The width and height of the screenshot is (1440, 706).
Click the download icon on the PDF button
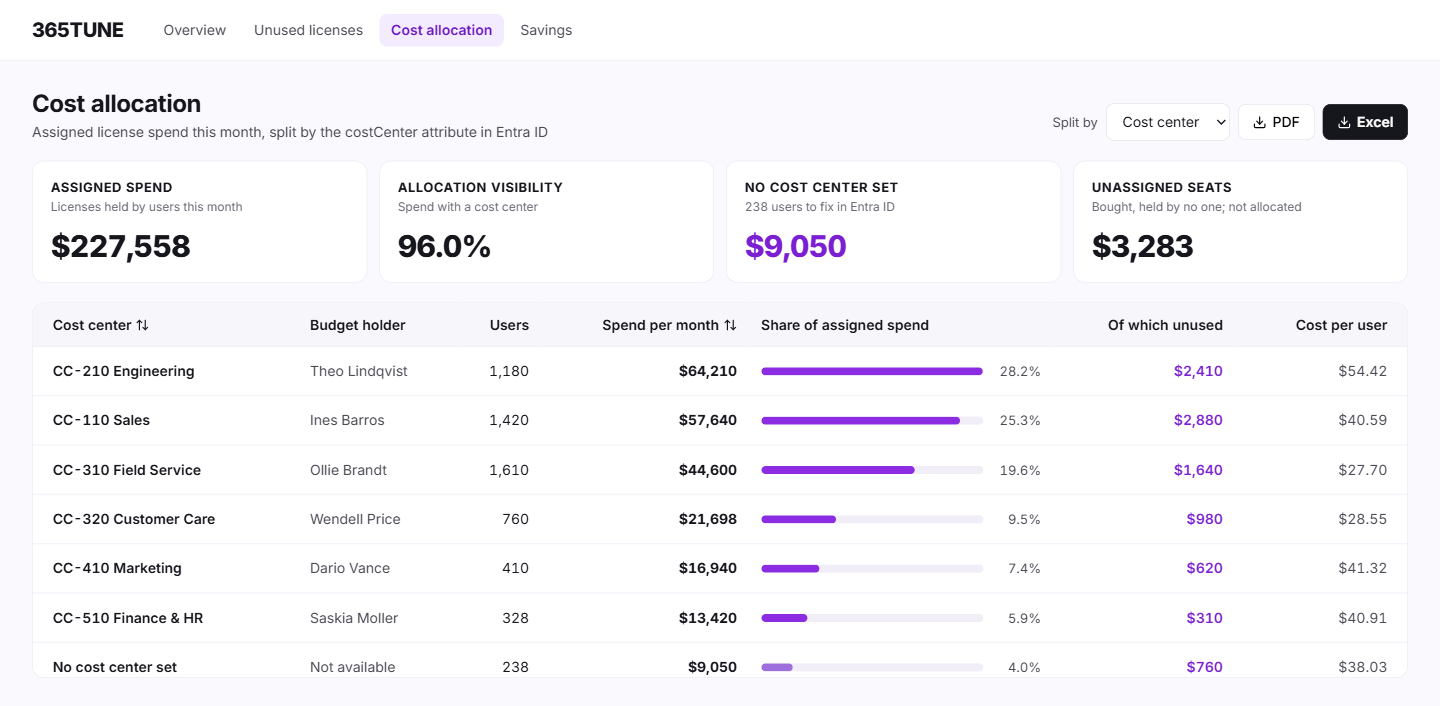coord(1260,122)
